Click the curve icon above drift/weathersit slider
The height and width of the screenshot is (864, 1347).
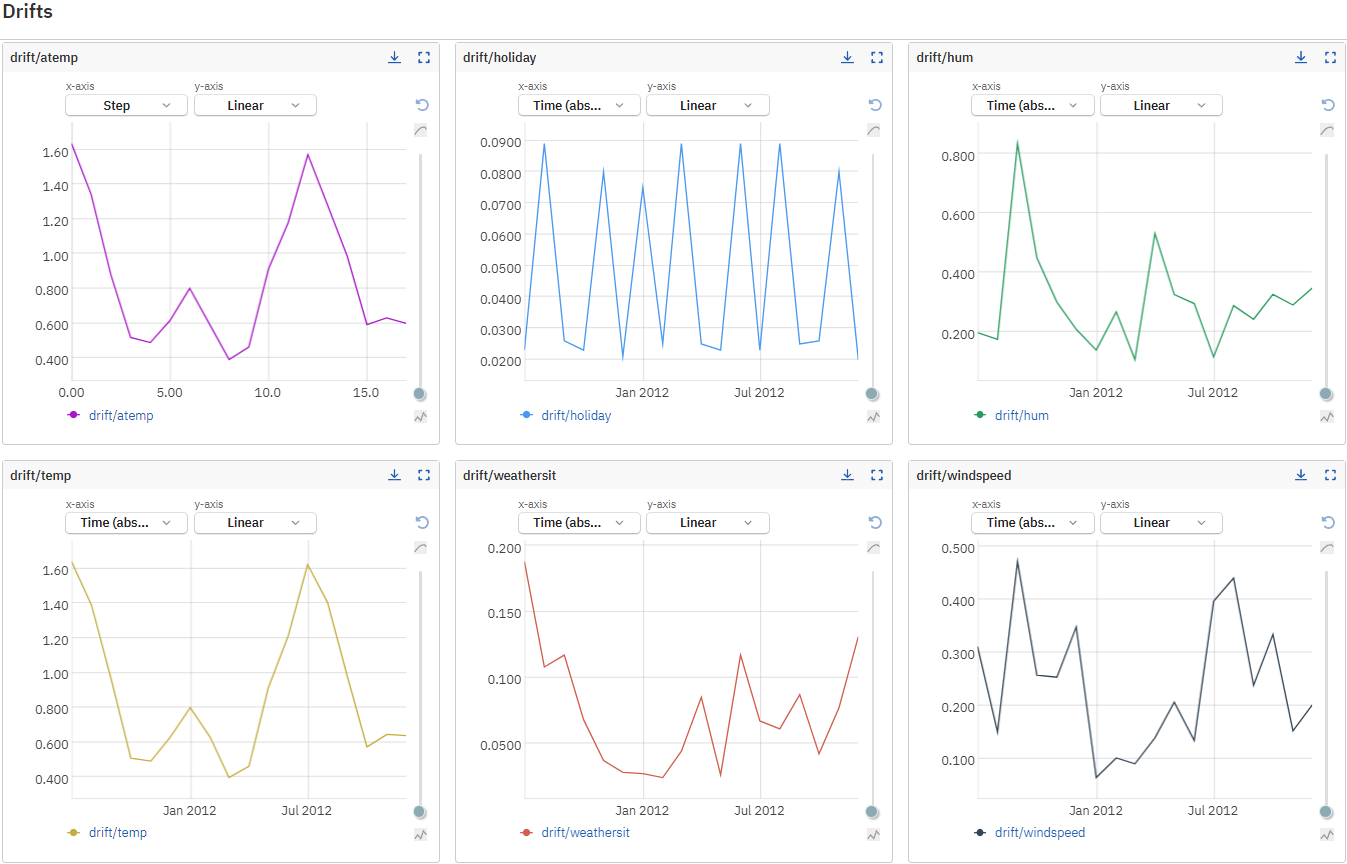[x=874, y=547]
